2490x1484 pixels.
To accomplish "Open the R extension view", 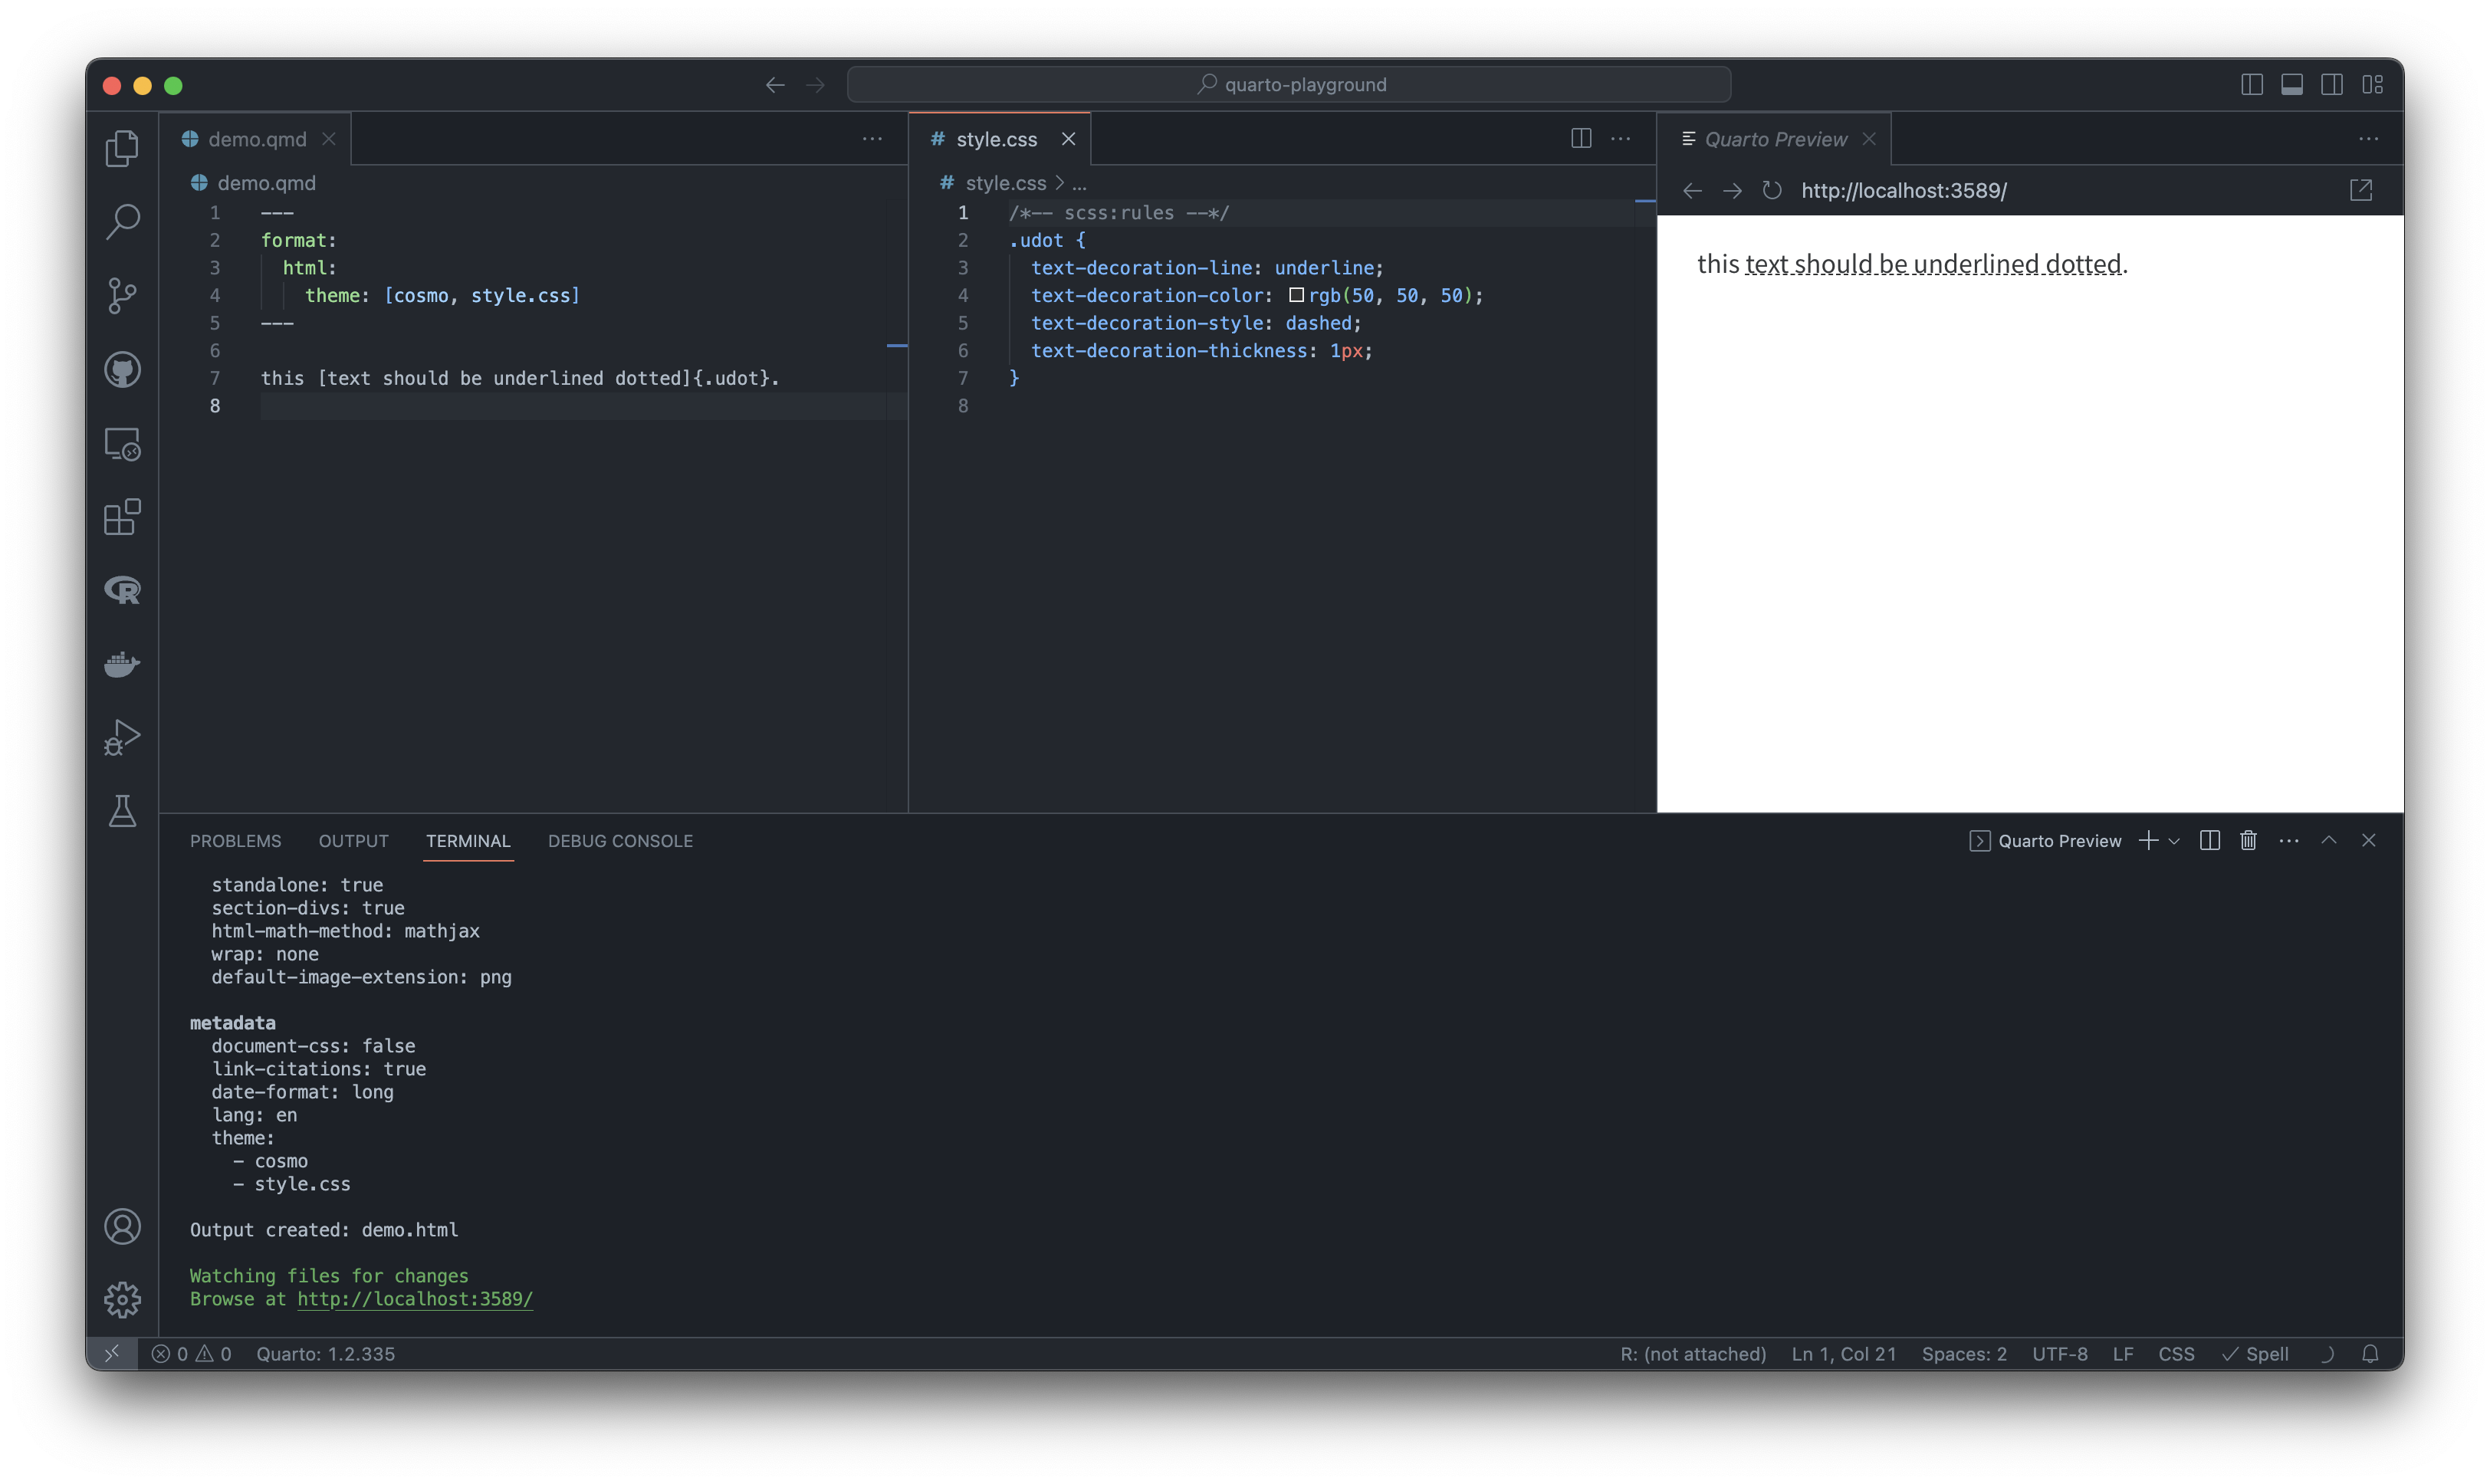I will coord(122,590).
